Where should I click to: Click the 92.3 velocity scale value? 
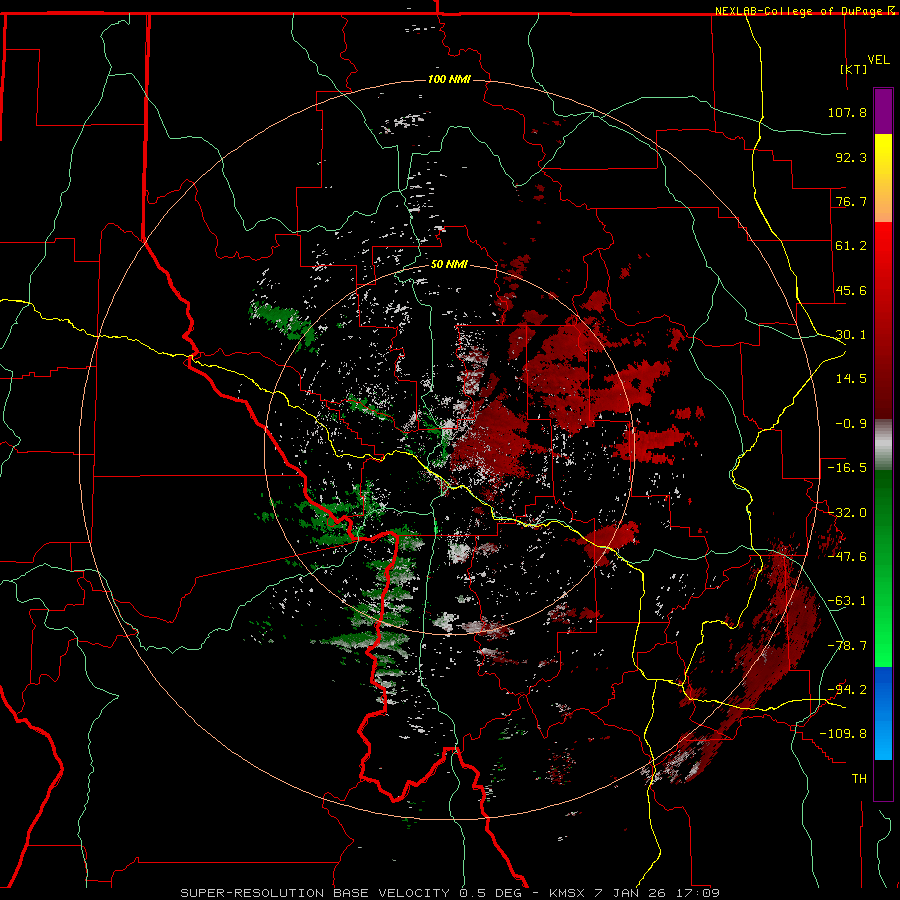click(851, 157)
